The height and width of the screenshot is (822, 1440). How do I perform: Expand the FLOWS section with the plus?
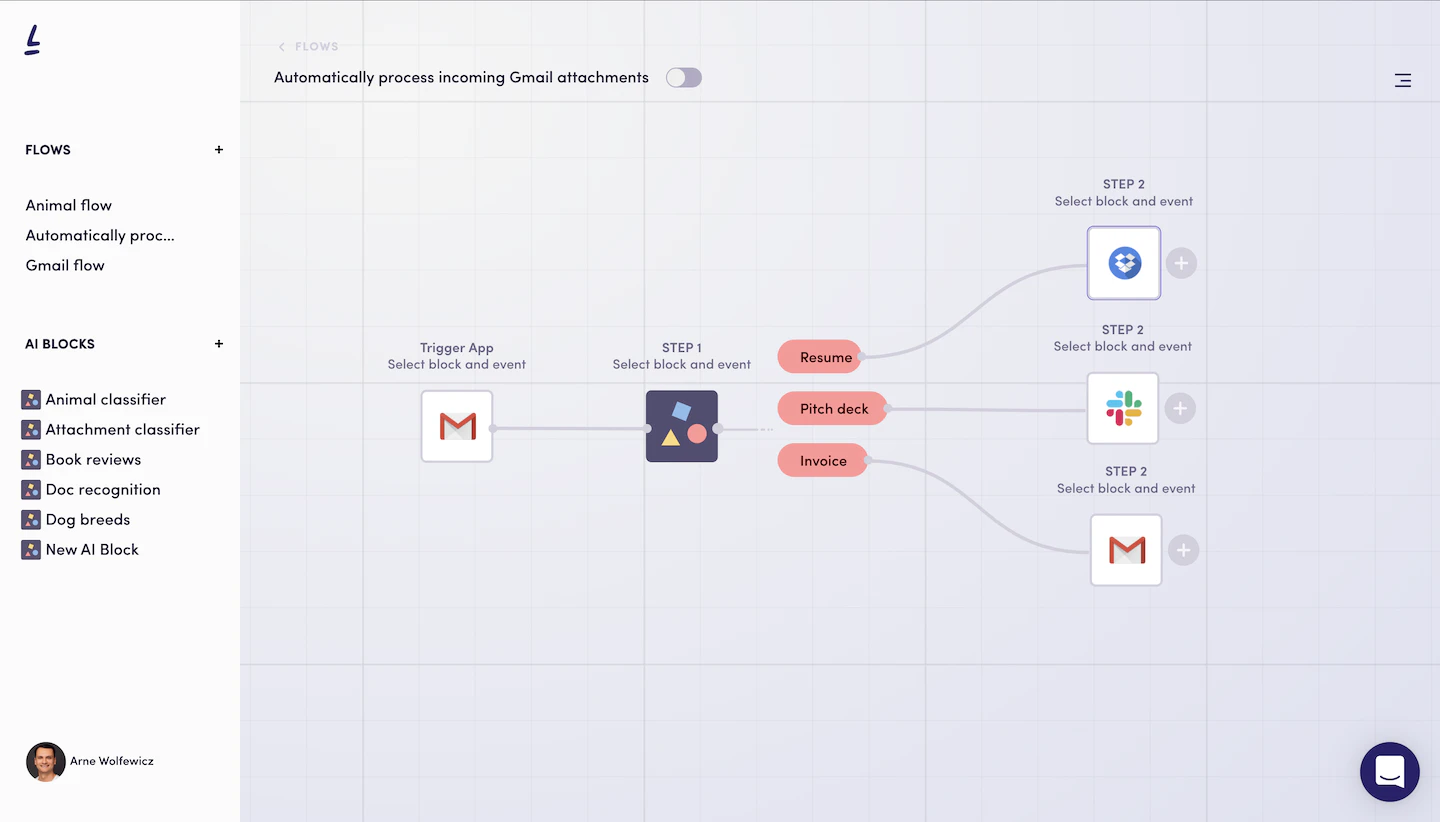click(x=218, y=149)
